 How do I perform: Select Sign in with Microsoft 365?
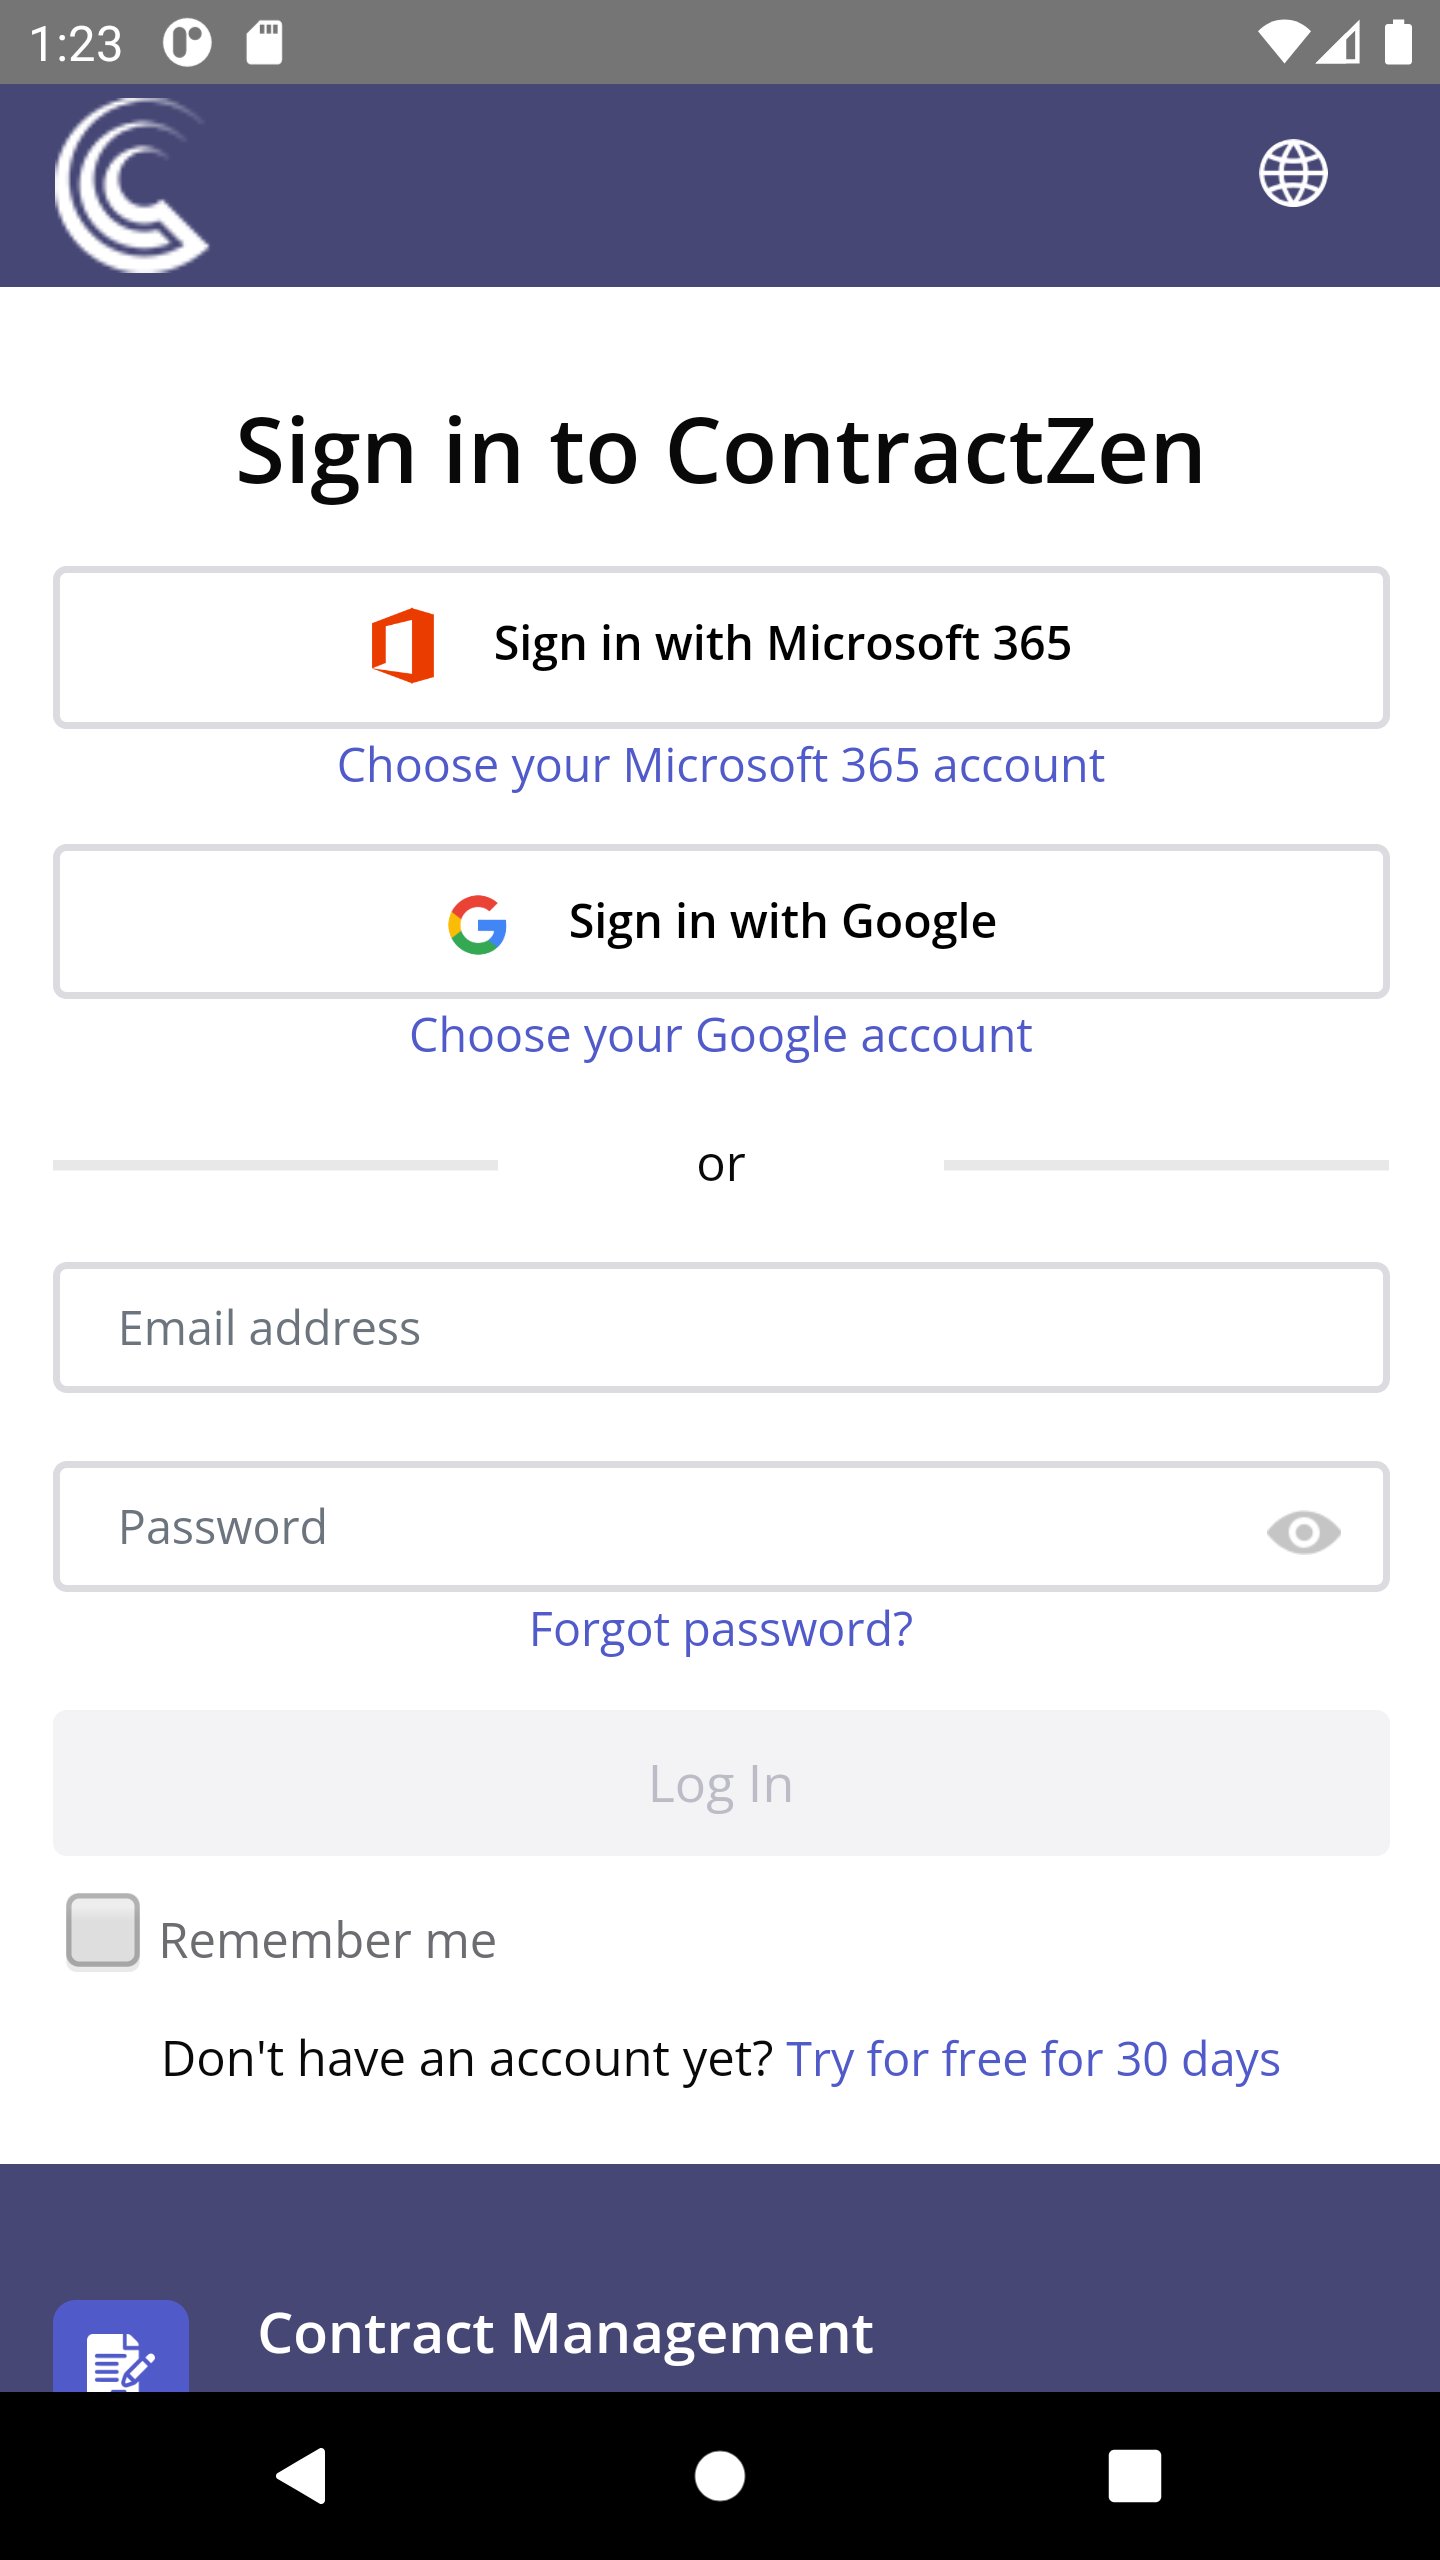tap(720, 645)
